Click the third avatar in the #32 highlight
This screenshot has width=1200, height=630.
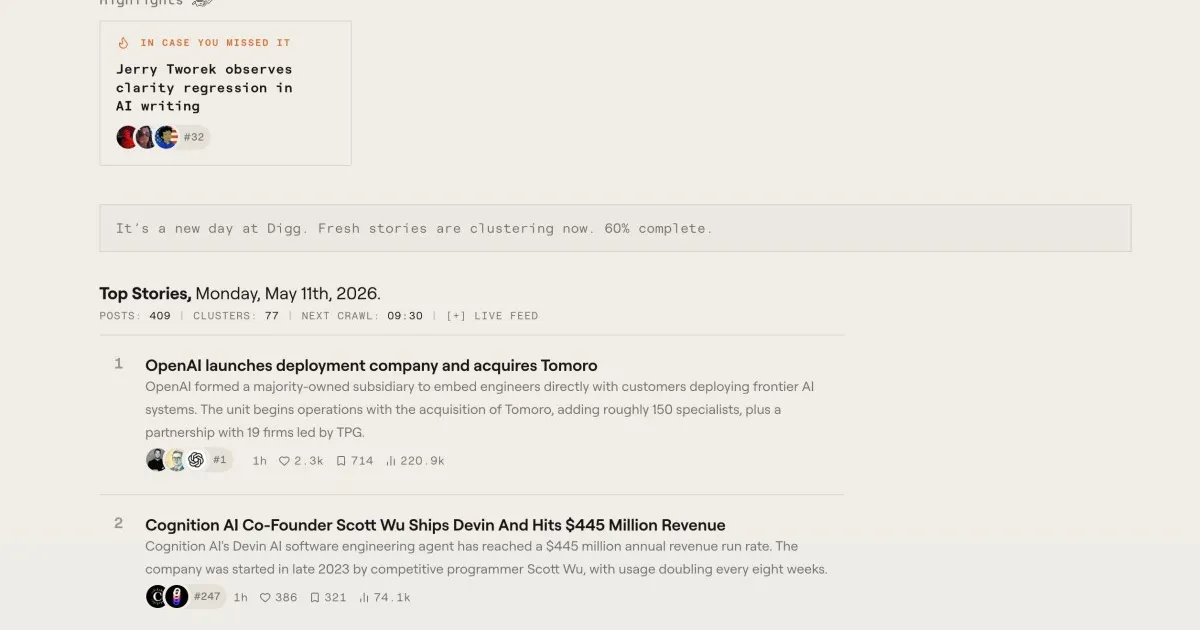coord(166,137)
